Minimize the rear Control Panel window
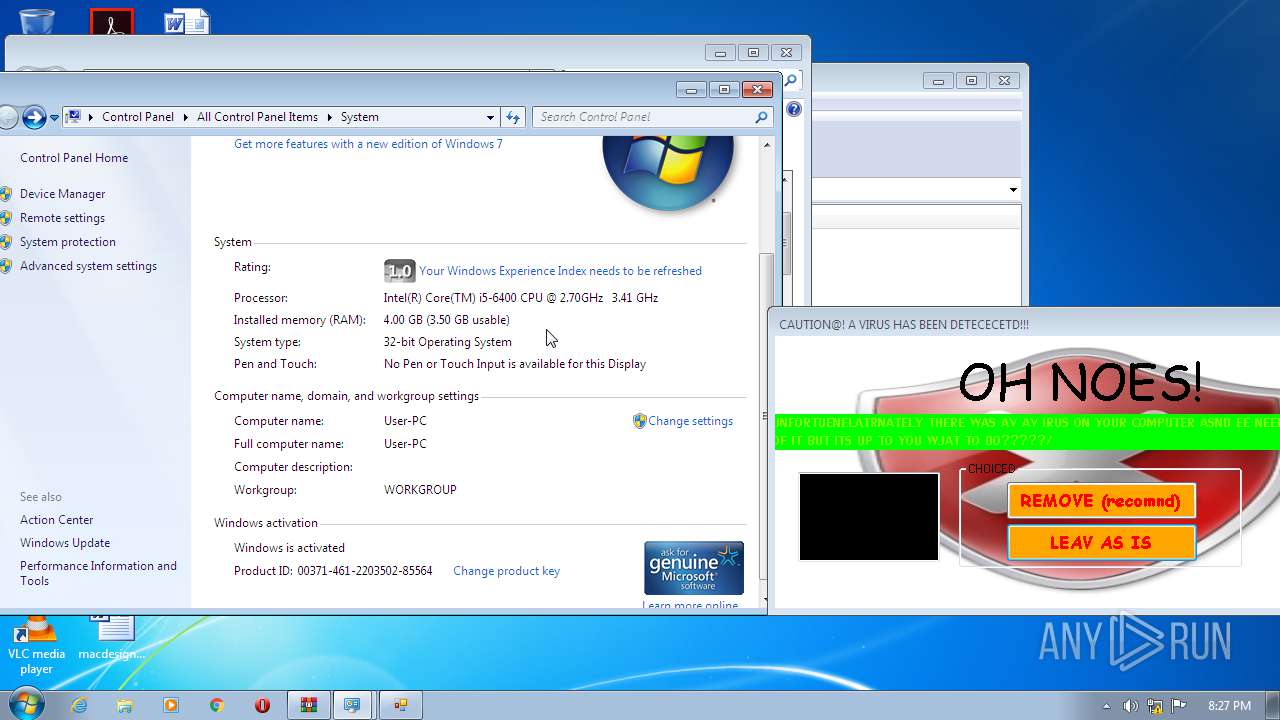This screenshot has height=720, width=1280. [720, 53]
